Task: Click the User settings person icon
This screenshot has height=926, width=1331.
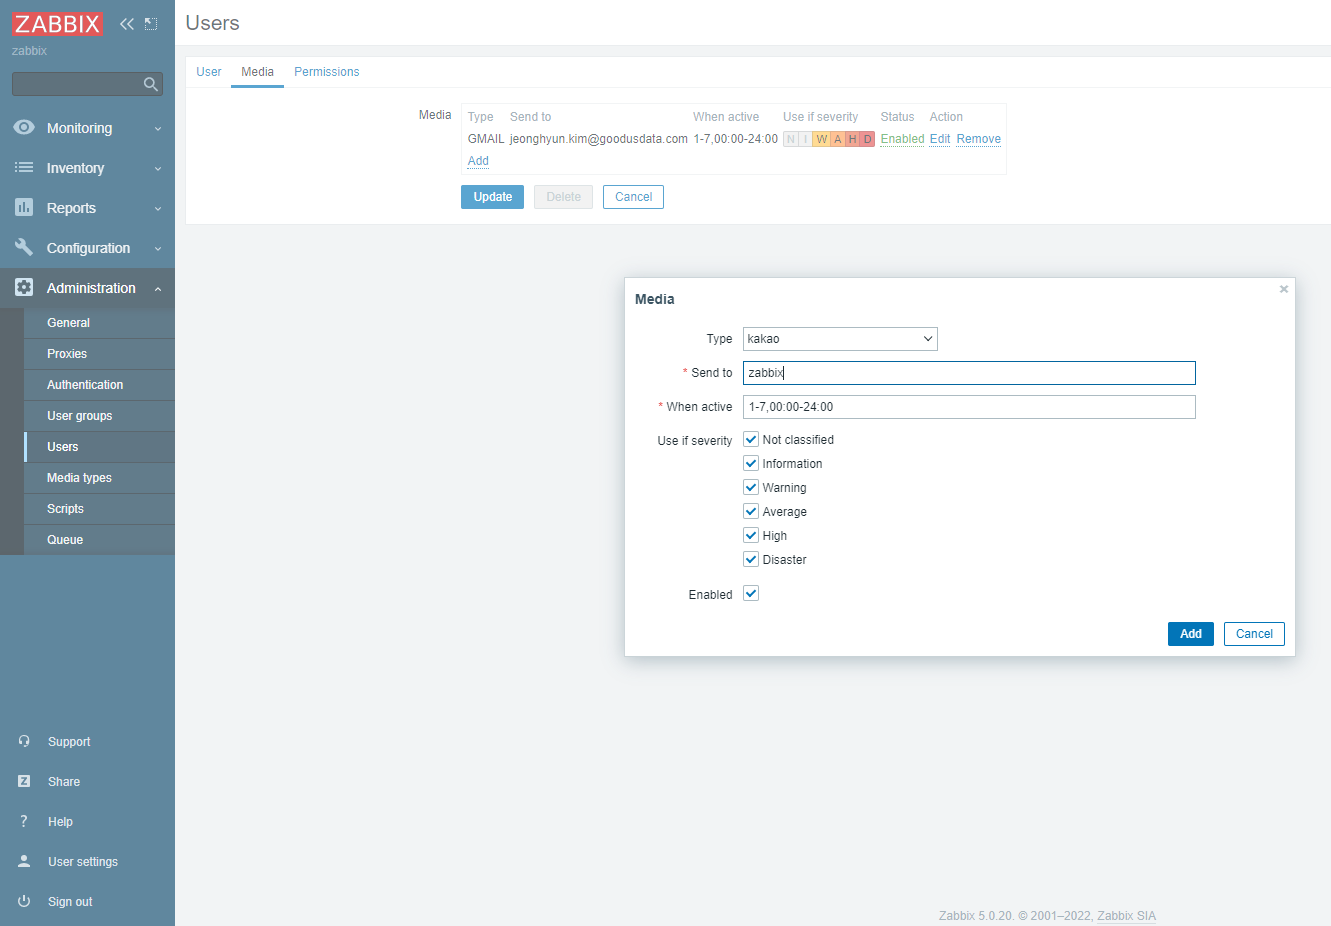Action: click(x=24, y=861)
